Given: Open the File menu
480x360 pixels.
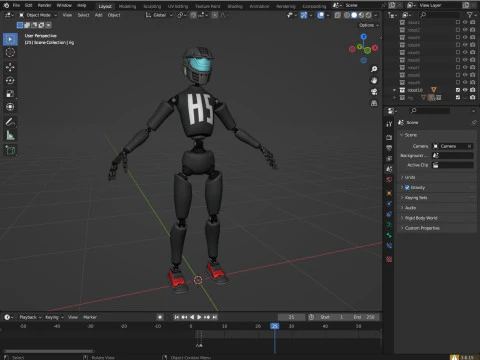Looking at the screenshot, I should click(16, 5).
